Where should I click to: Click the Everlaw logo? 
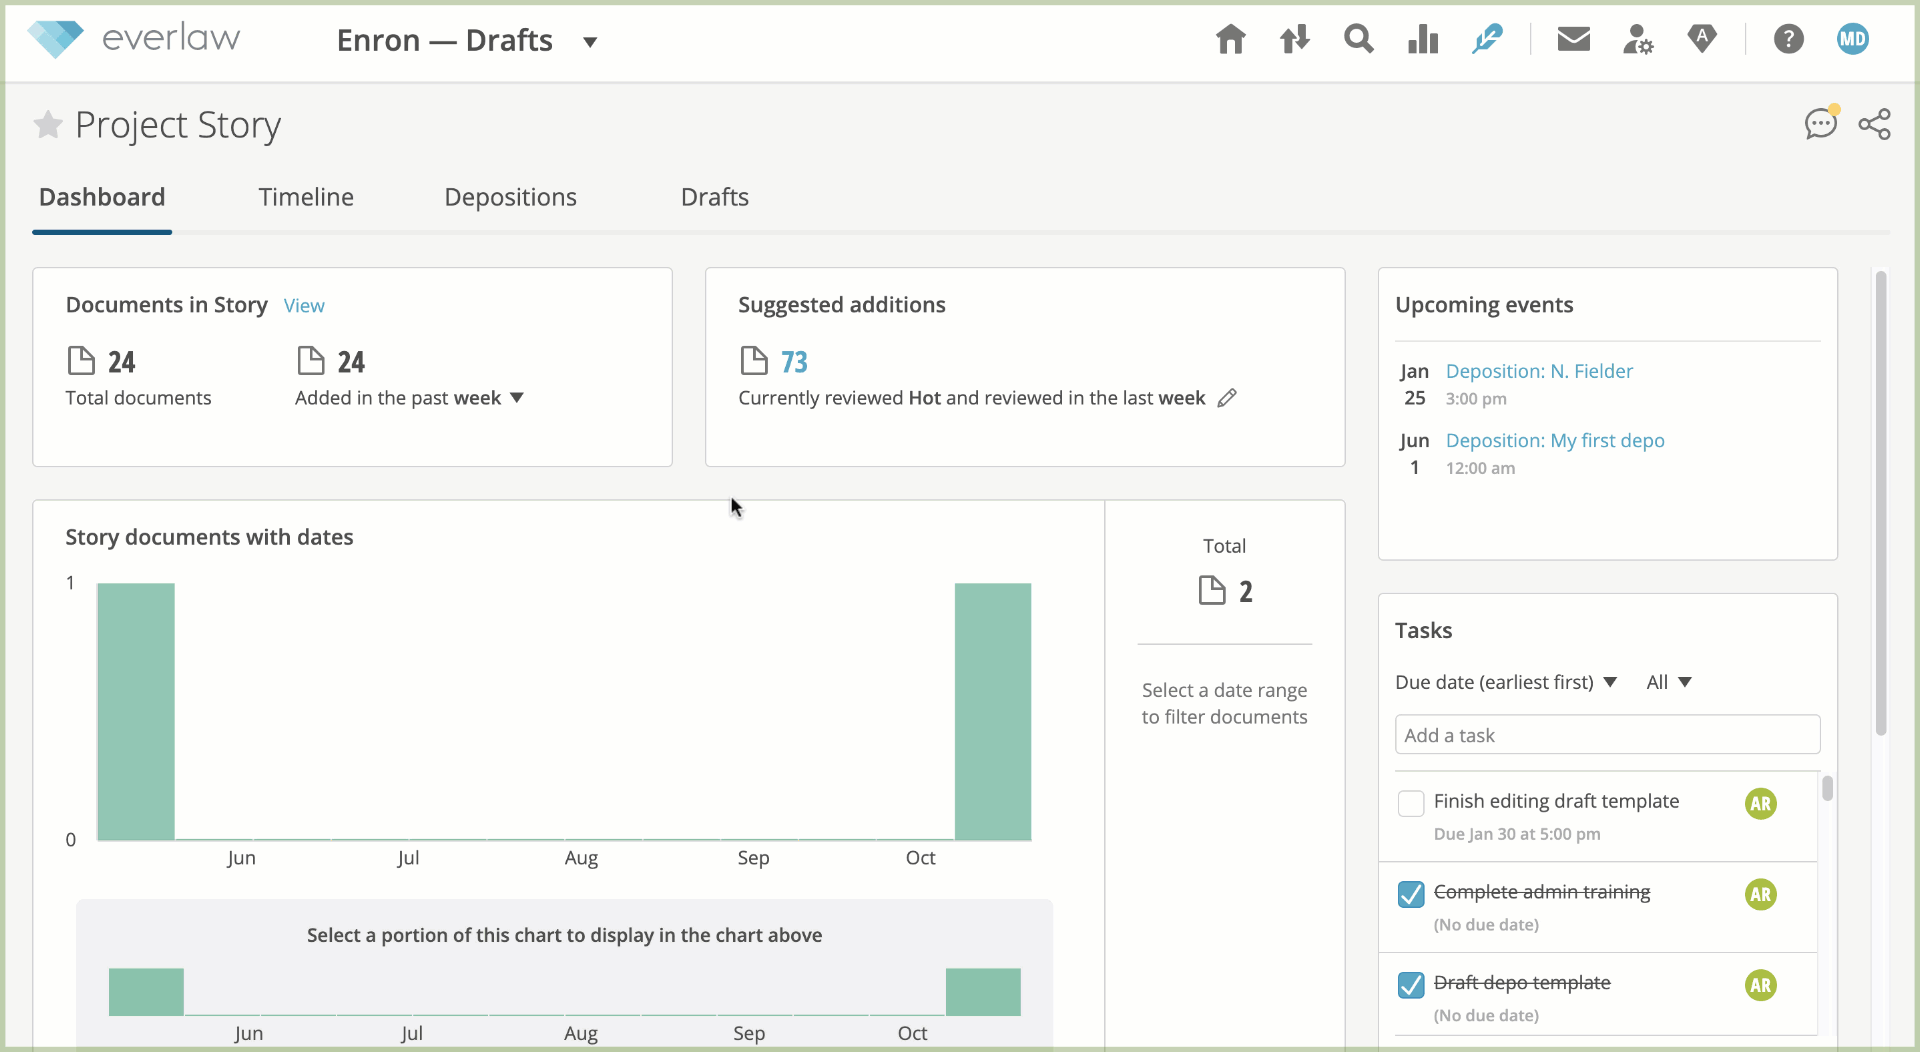point(134,39)
